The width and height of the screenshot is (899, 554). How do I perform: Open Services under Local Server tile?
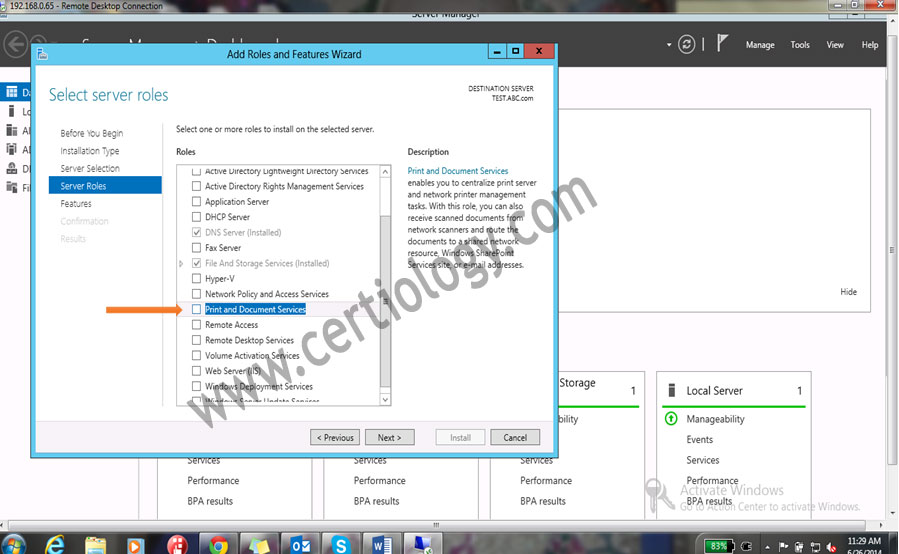[702, 460]
